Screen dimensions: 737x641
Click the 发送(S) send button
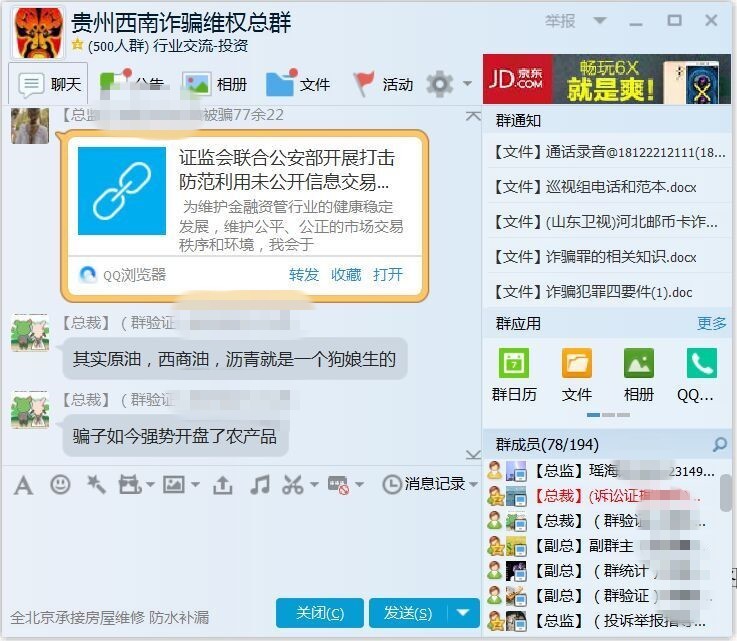click(408, 613)
